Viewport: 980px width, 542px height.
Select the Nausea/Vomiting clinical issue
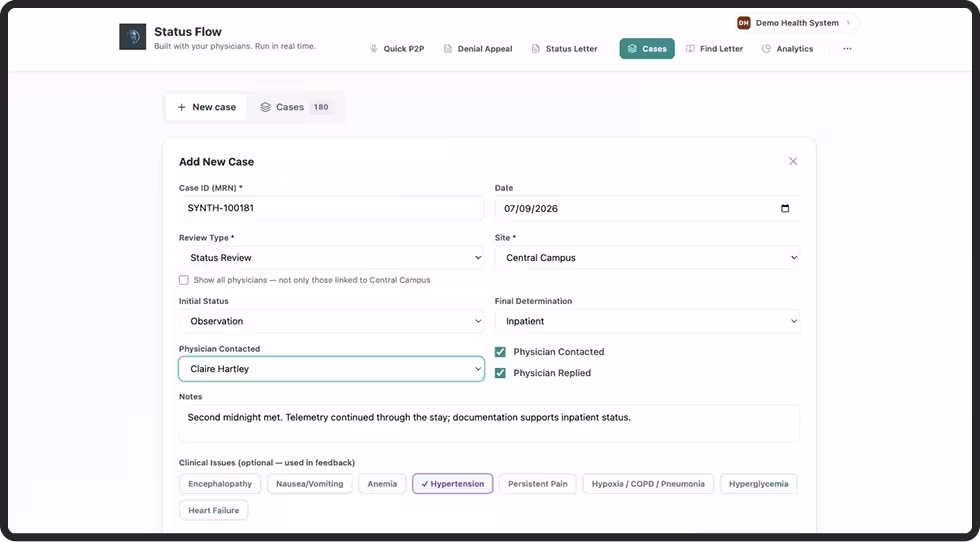point(310,484)
